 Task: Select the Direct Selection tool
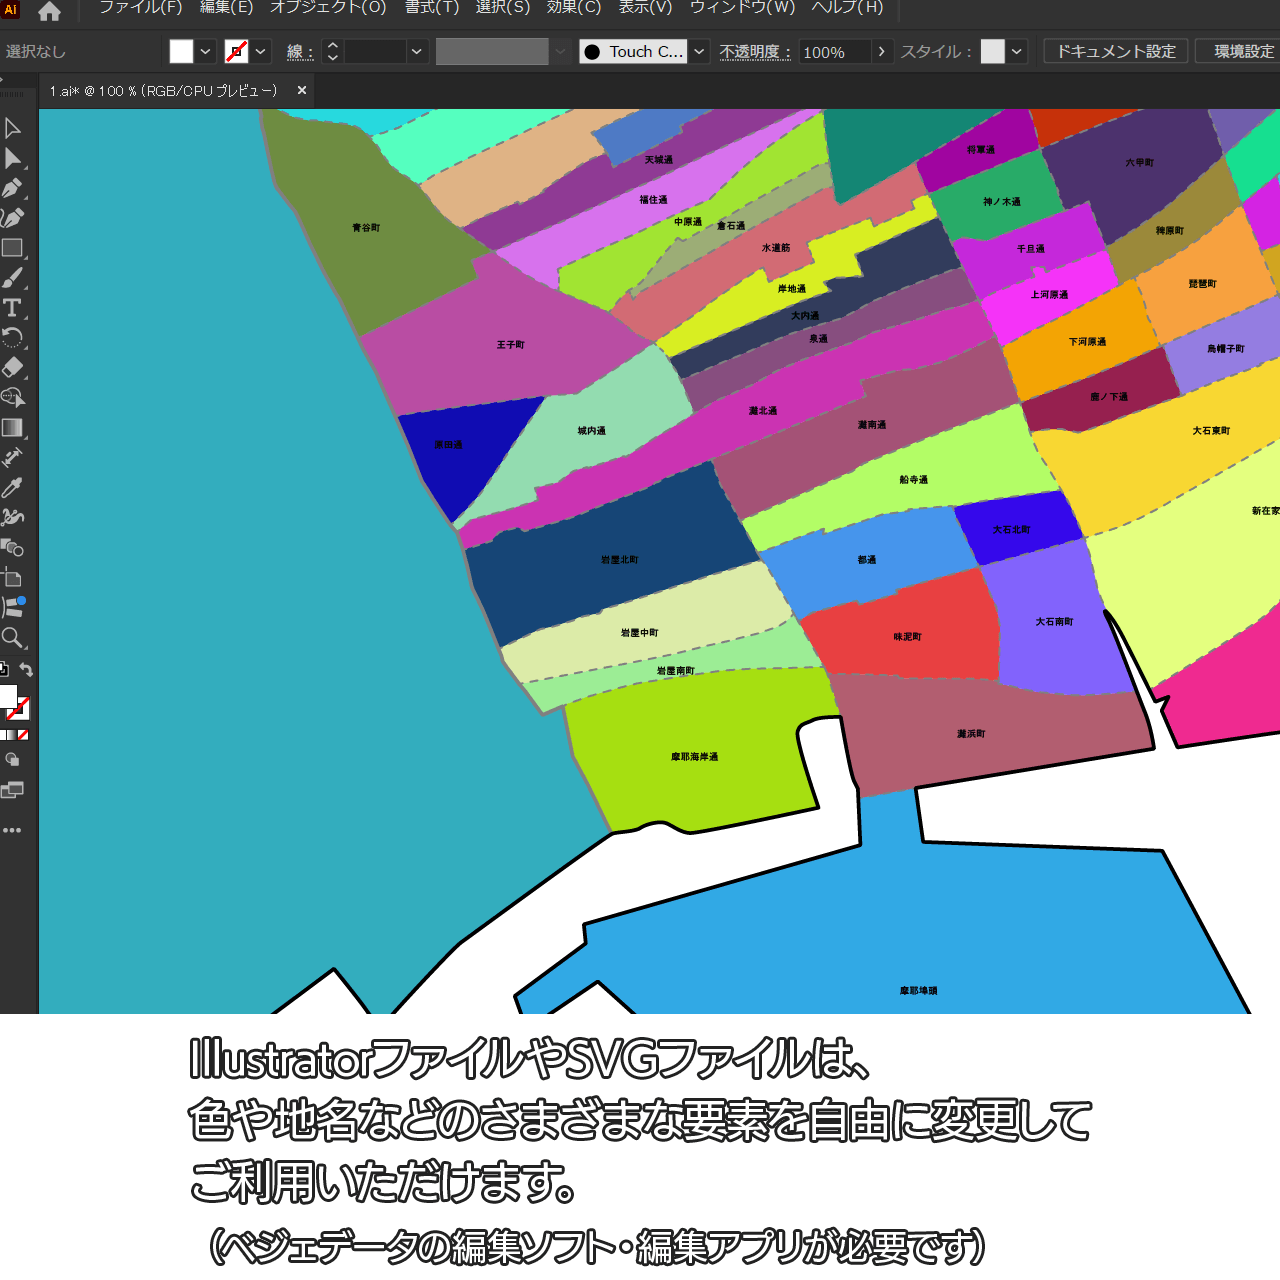pos(13,158)
